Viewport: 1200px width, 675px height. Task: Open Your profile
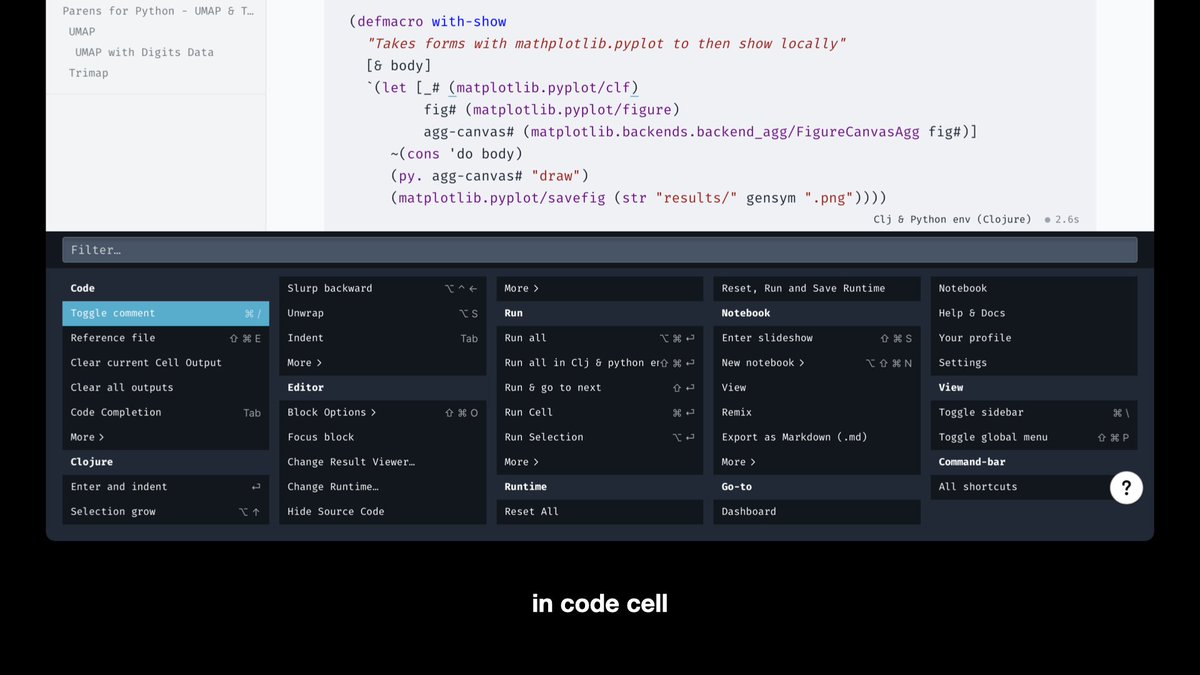coord(1033,338)
